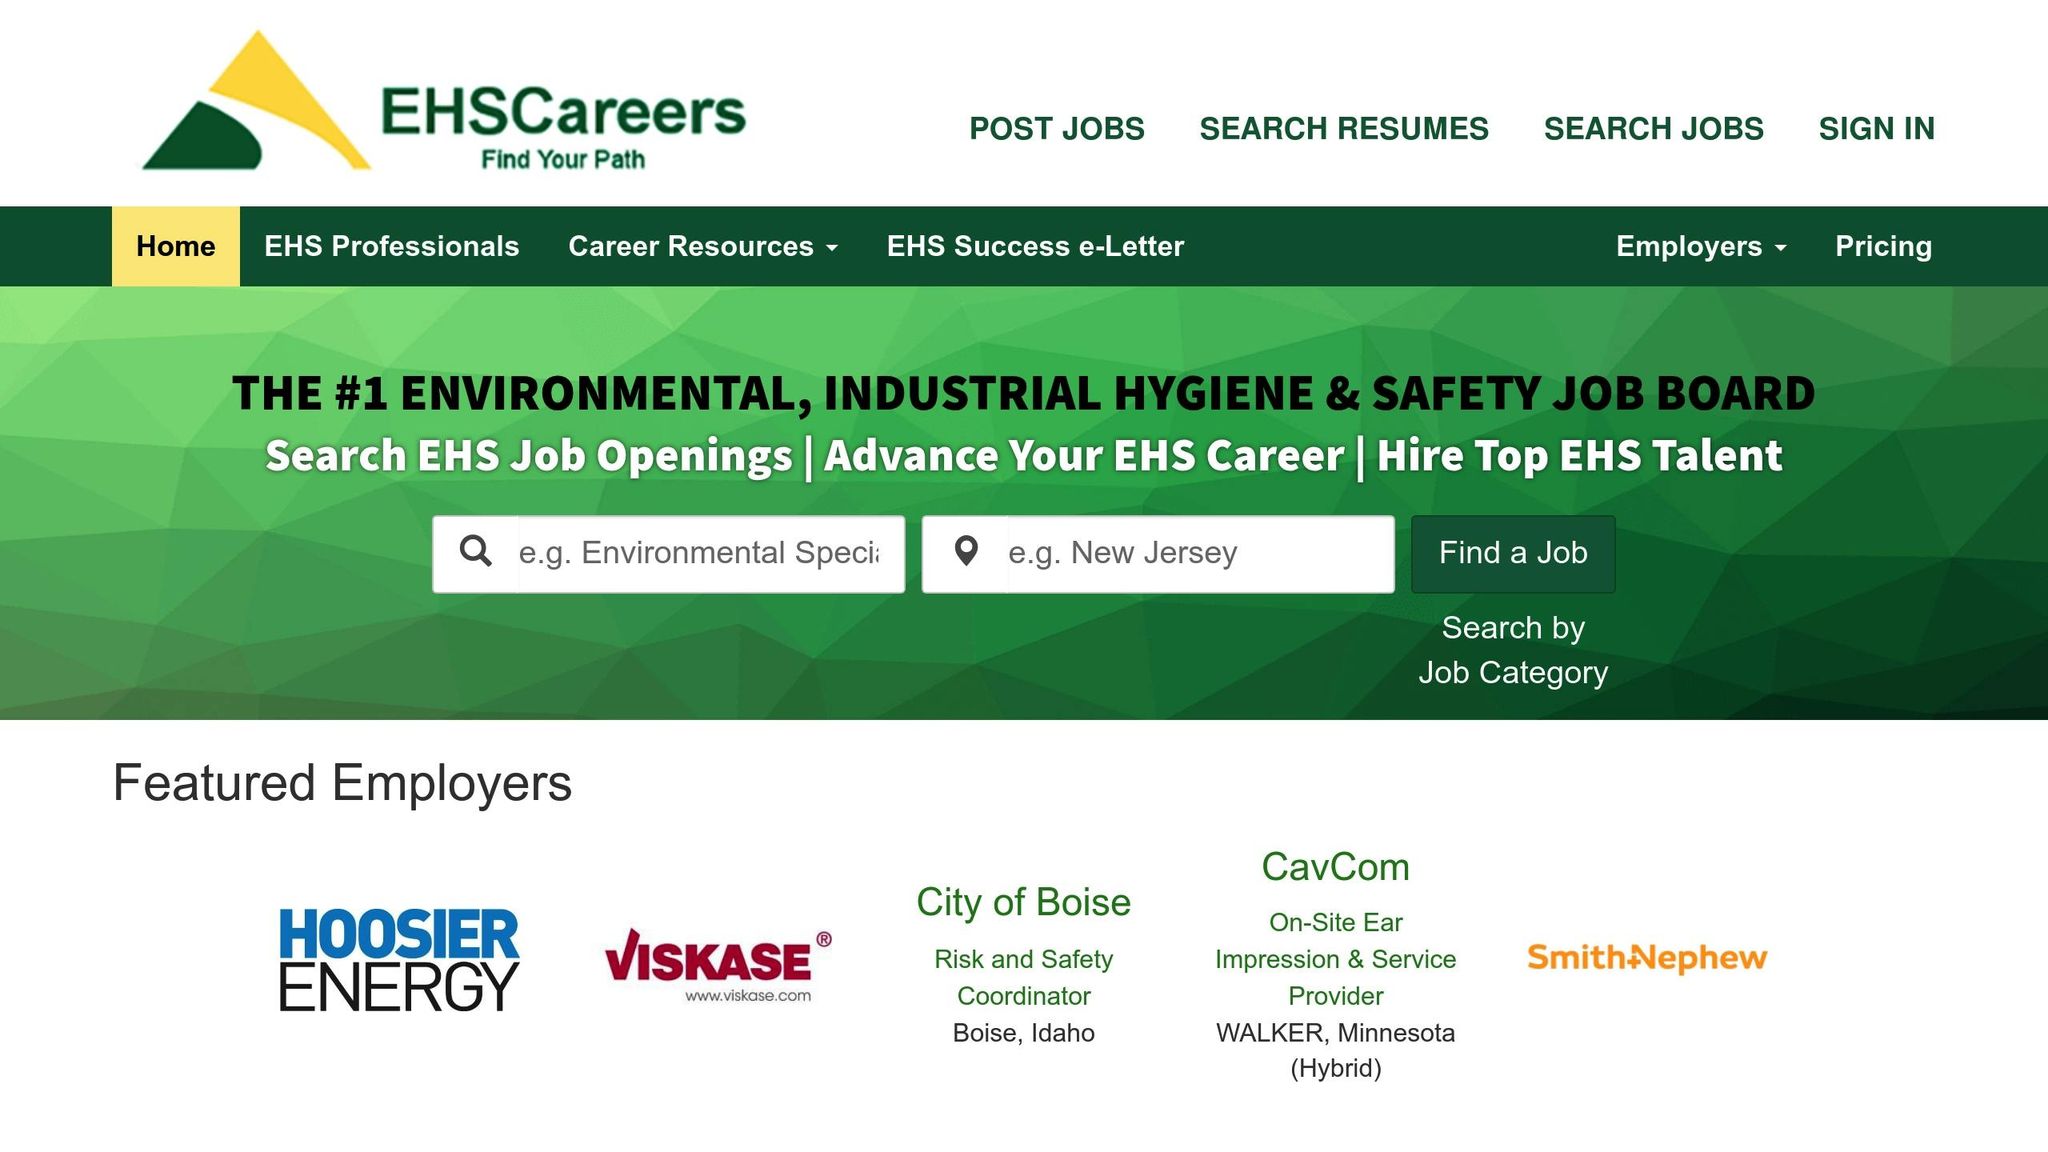This screenshot has width=2048, height=1152.
Task: Click the location pin icon
Action: pyautogui.click(x=966, y=553)
